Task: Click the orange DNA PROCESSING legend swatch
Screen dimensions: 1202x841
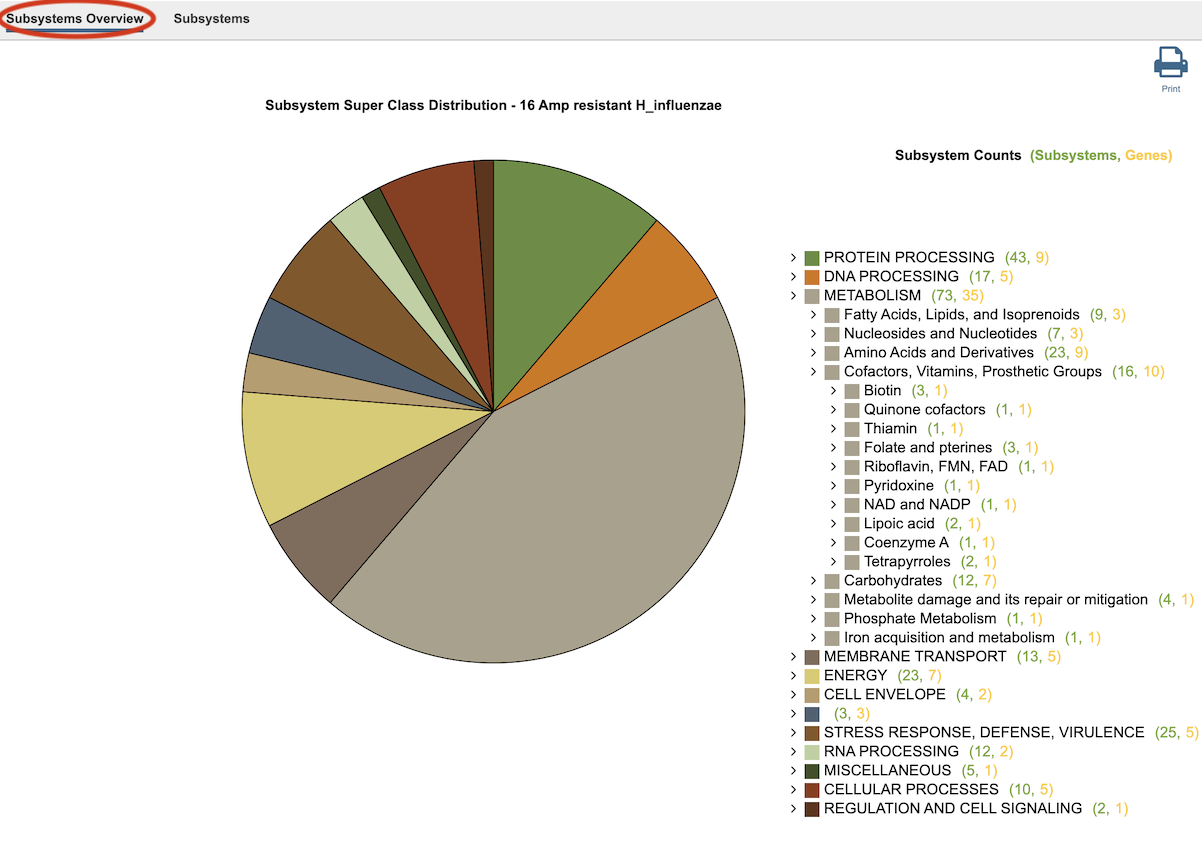Action: coord(812,277)
